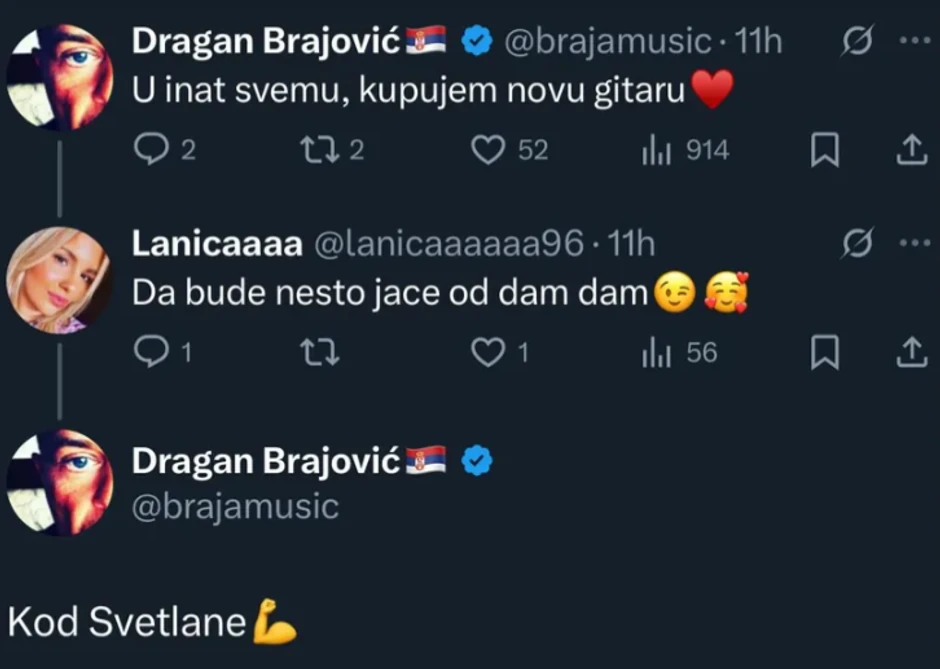Retweet Dragan's 'U inat svemu' post
The height and width of the screenshot is (669, 940).
(x=318, y=148)
